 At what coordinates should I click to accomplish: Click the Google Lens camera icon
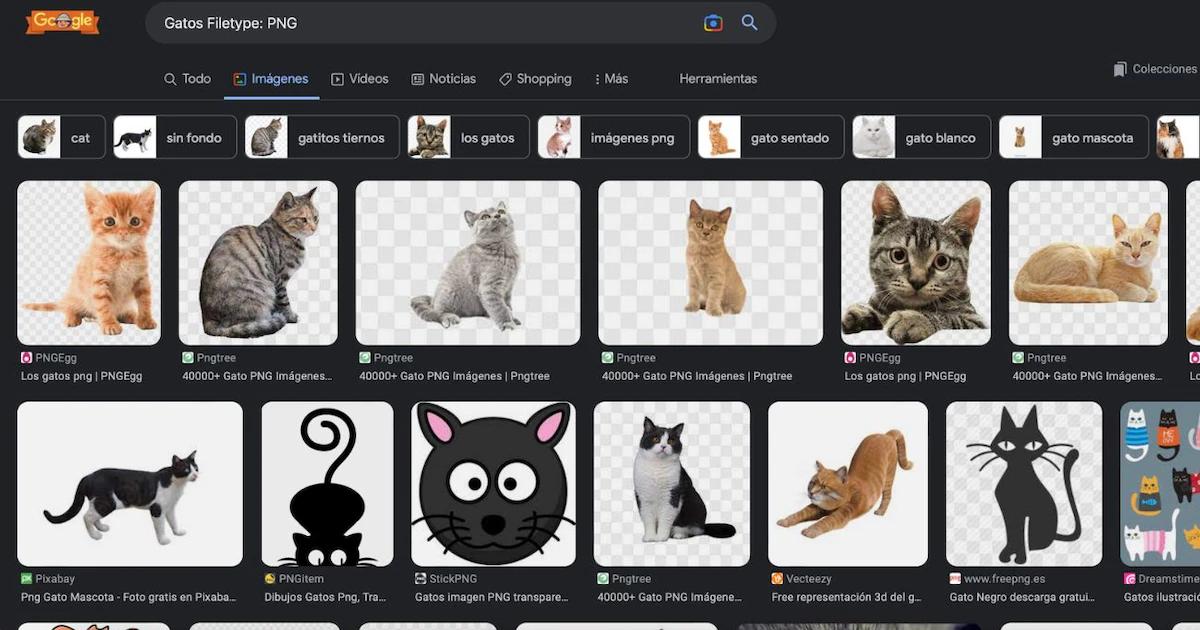coord(712,23)
